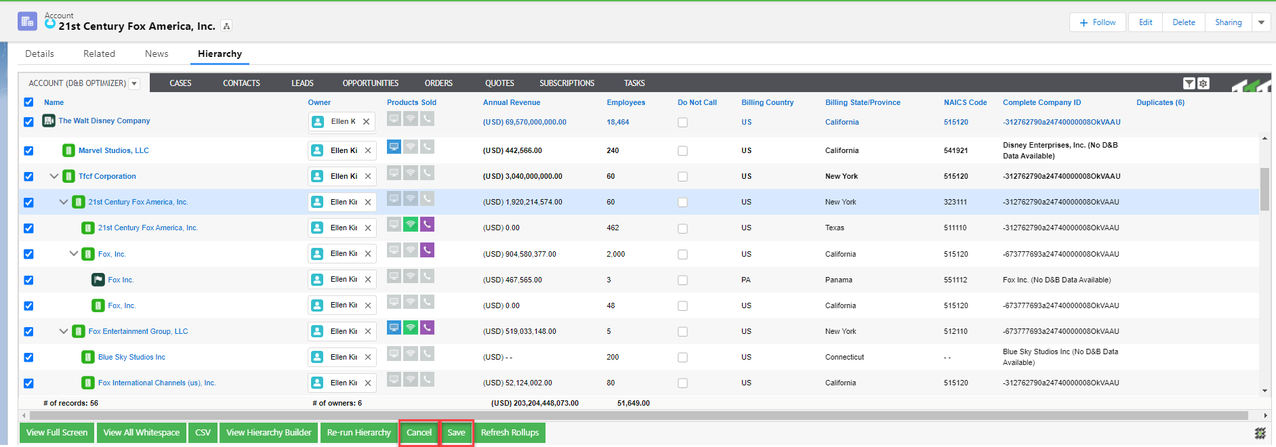Switch to the News tab
This screenshot has width=1276, height=447.
pyautogui.click(x=156, y=54)
